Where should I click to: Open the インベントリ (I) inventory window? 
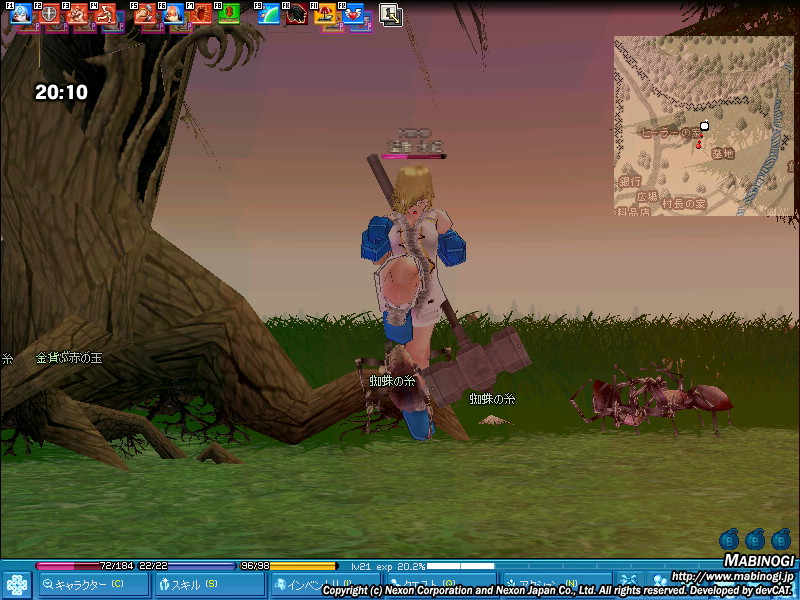[325, 585]
